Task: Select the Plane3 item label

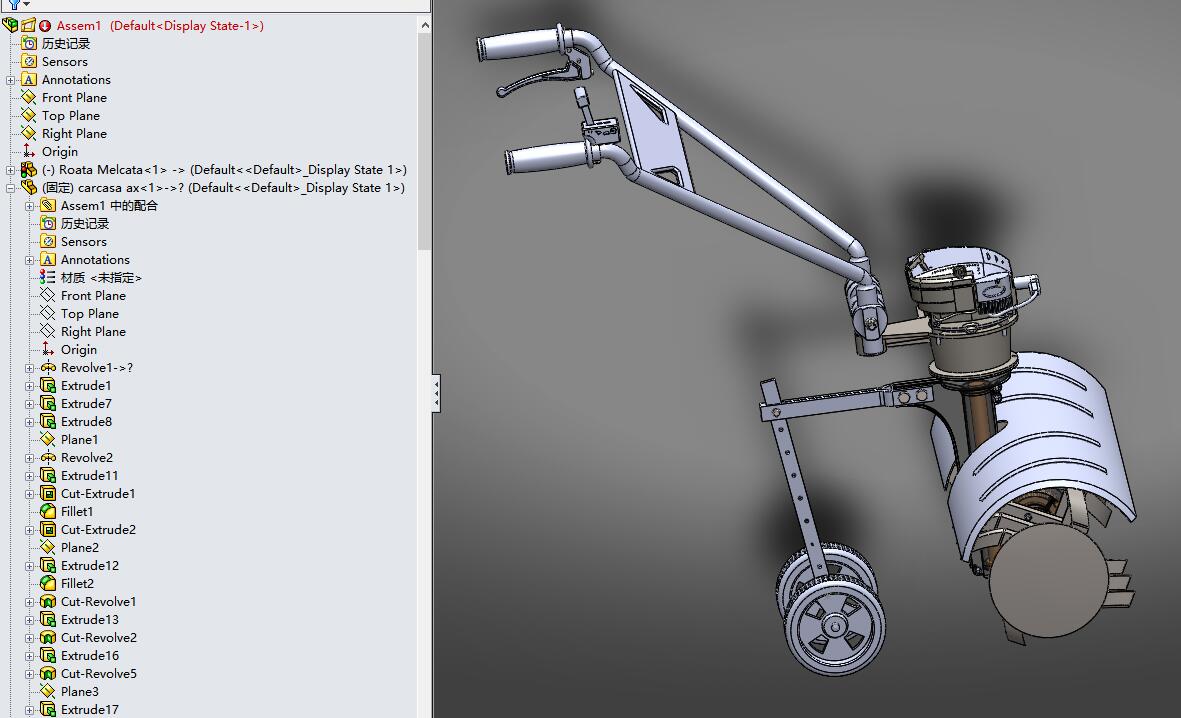Action: click(x=79, y=692)
